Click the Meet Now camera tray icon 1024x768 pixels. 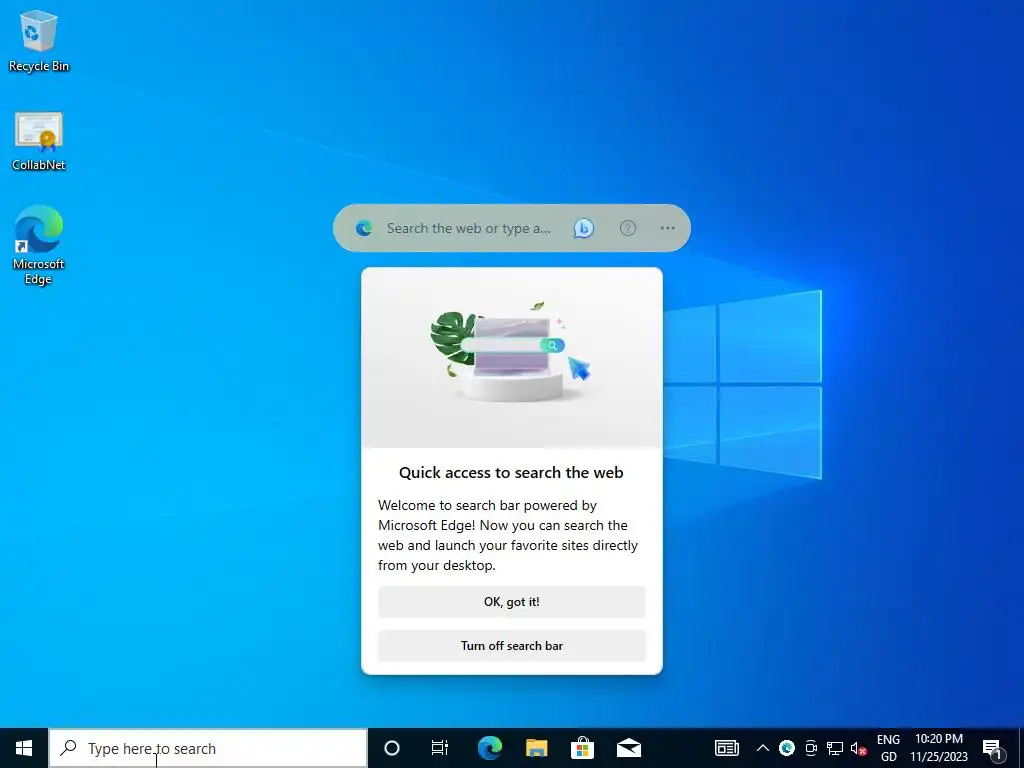tap(811, 748)
